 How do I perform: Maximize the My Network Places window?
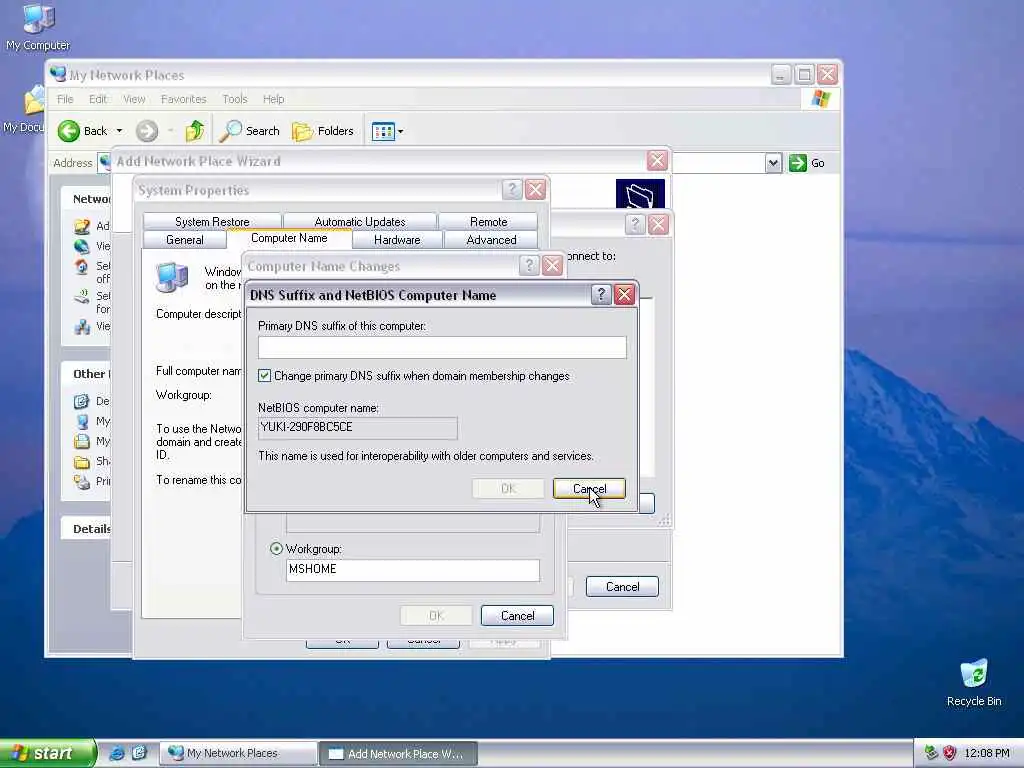805,74
